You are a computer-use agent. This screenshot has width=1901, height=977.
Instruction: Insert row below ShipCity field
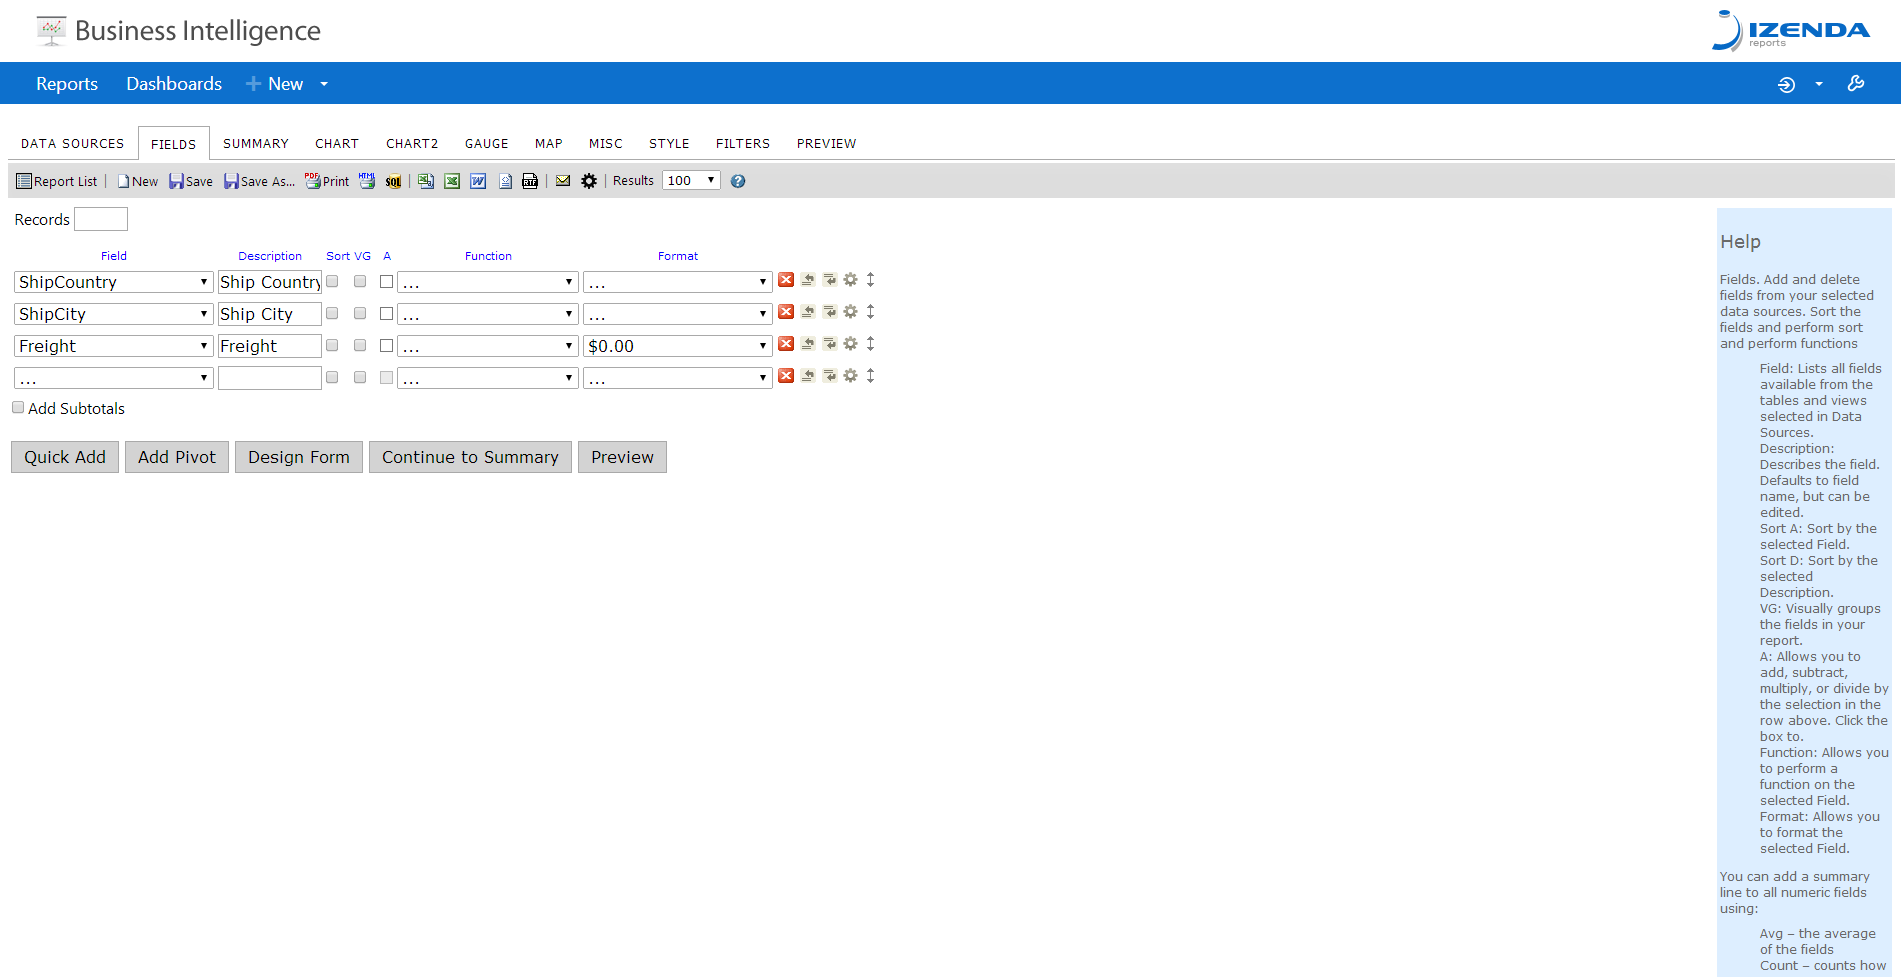[x=830, y=312]
